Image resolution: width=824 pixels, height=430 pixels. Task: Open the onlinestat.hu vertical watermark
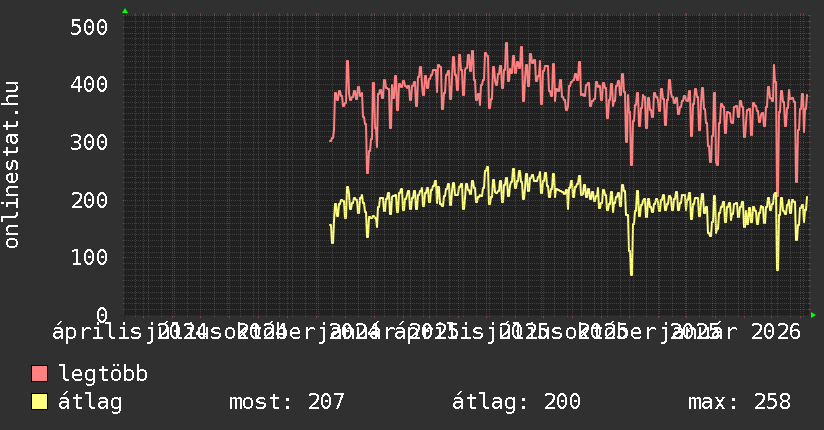coord(12,165)
